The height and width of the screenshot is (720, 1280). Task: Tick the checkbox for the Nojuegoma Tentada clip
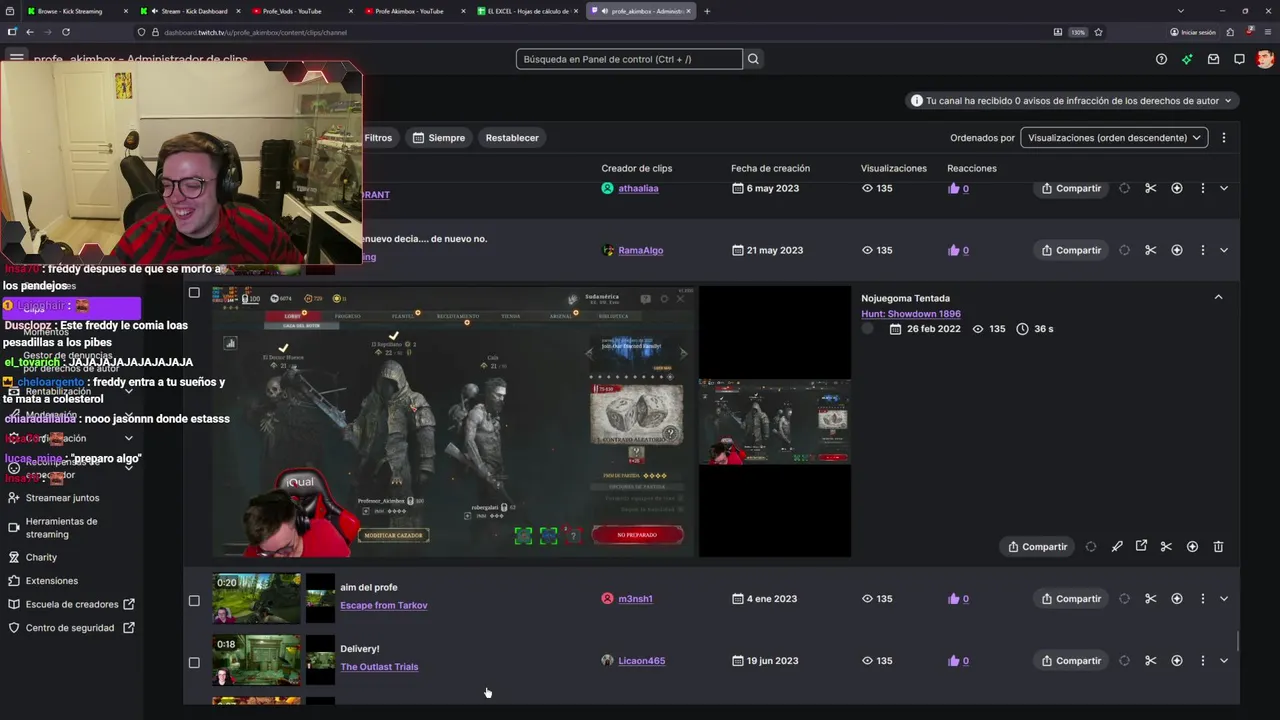tap(194, 293)
